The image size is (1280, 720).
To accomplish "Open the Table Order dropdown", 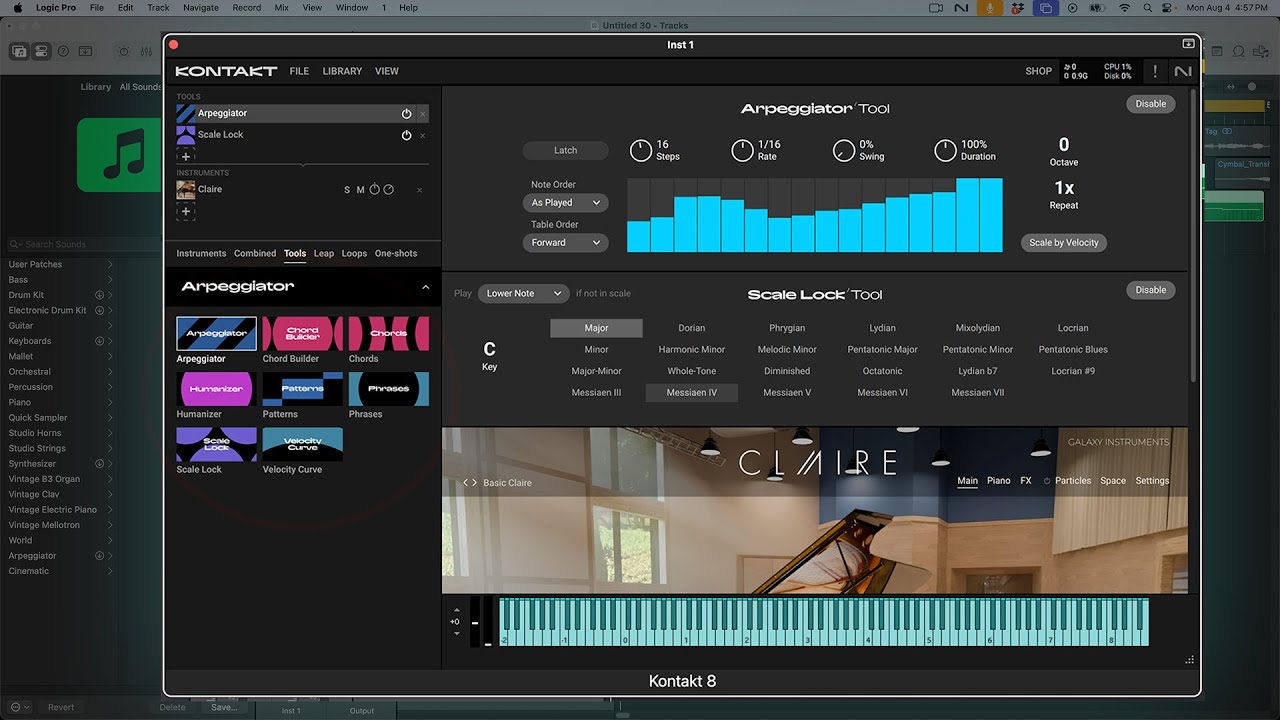I will point(565,242).
